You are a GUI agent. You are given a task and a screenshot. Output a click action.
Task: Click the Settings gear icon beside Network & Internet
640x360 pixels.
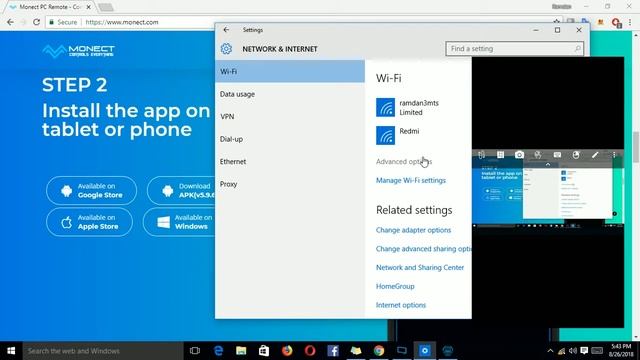click(226, 49)
